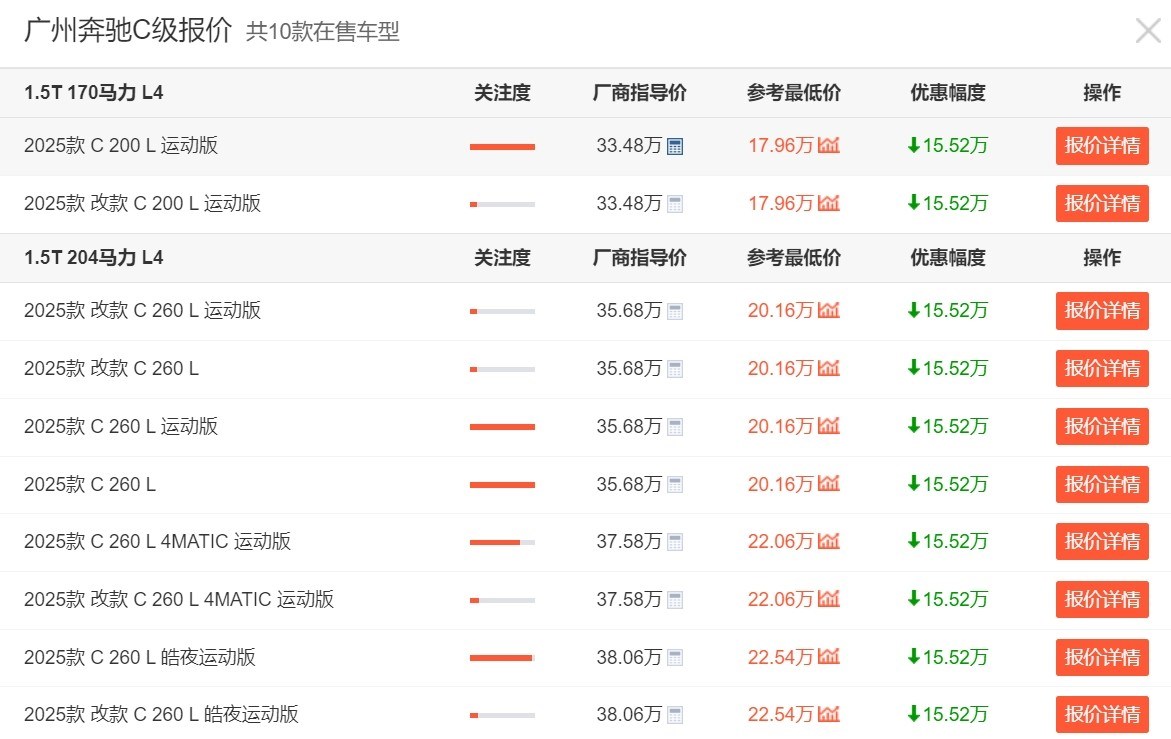
Task: Click 报价详情 for 2025款 C 200 L 运动版
Action: [x=1101, y=146]
